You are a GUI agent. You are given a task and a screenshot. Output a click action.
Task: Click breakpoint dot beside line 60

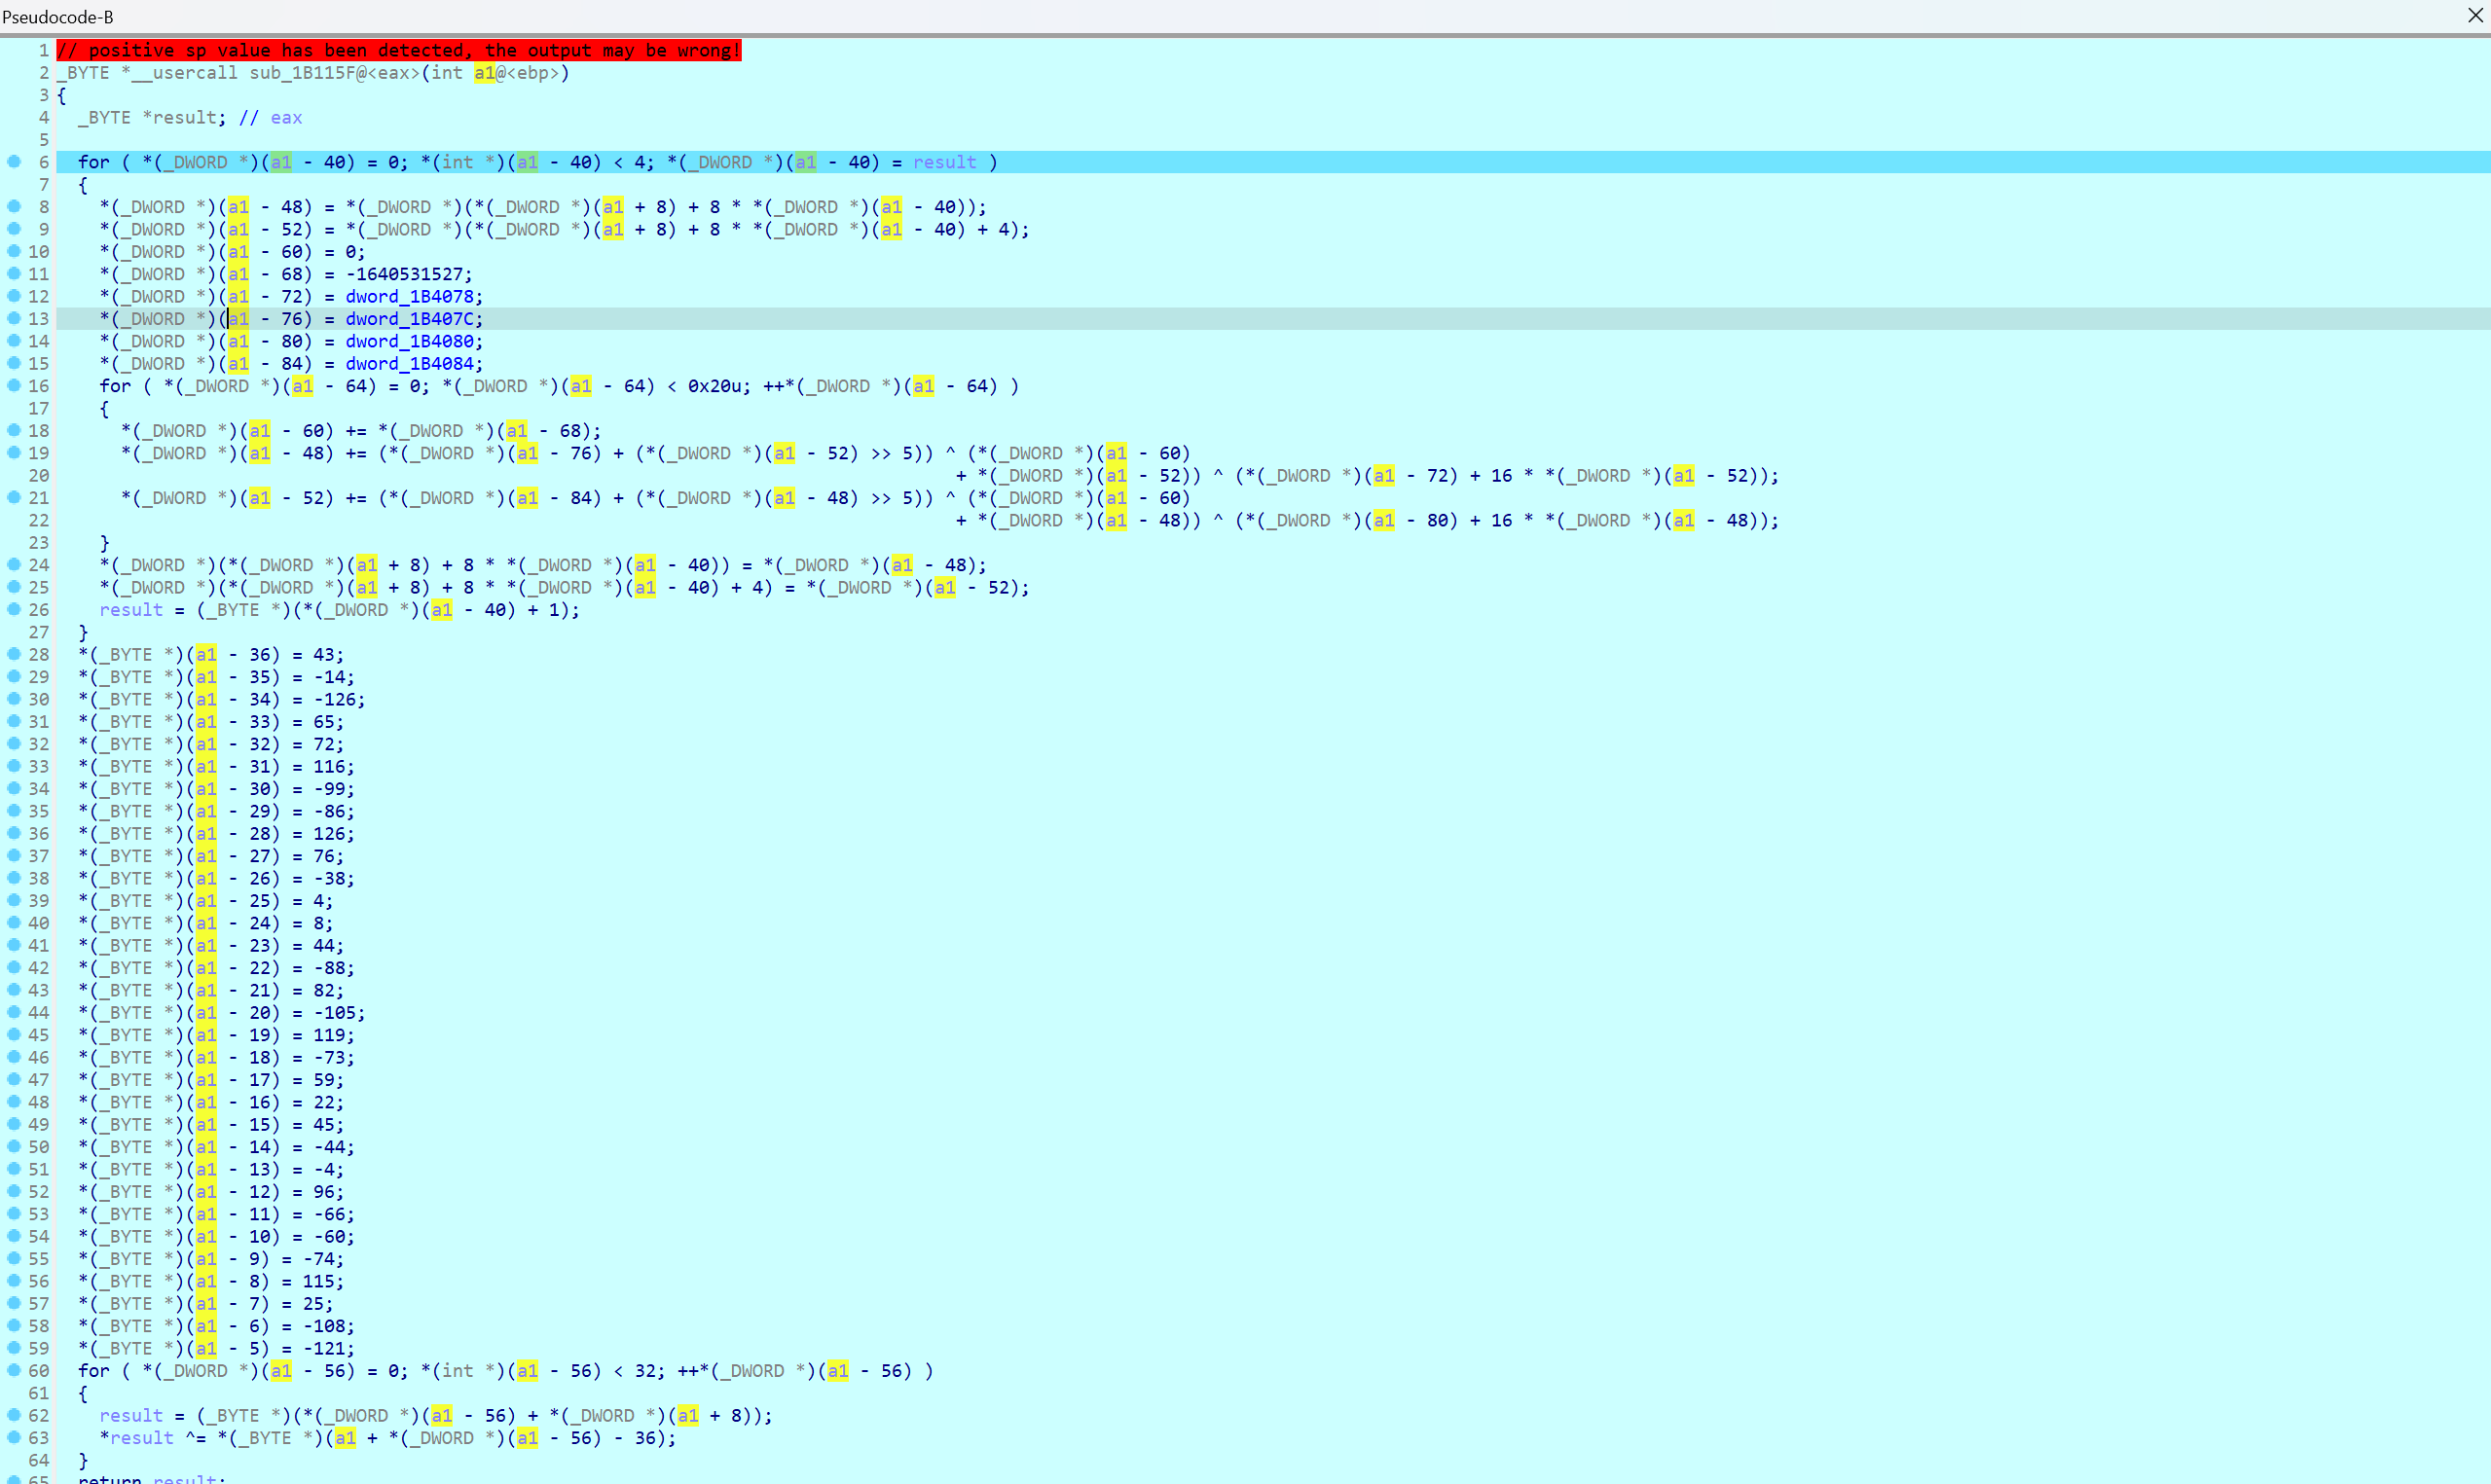(14, 1370)
